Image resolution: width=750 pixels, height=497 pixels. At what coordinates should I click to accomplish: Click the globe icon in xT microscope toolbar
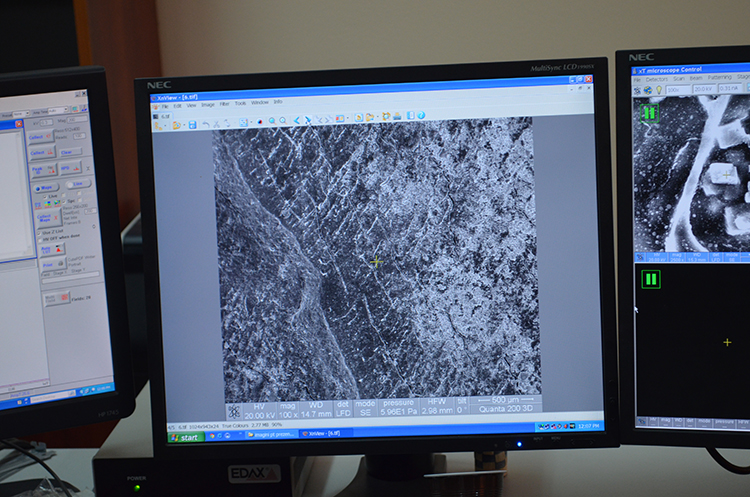click(648, 90)
